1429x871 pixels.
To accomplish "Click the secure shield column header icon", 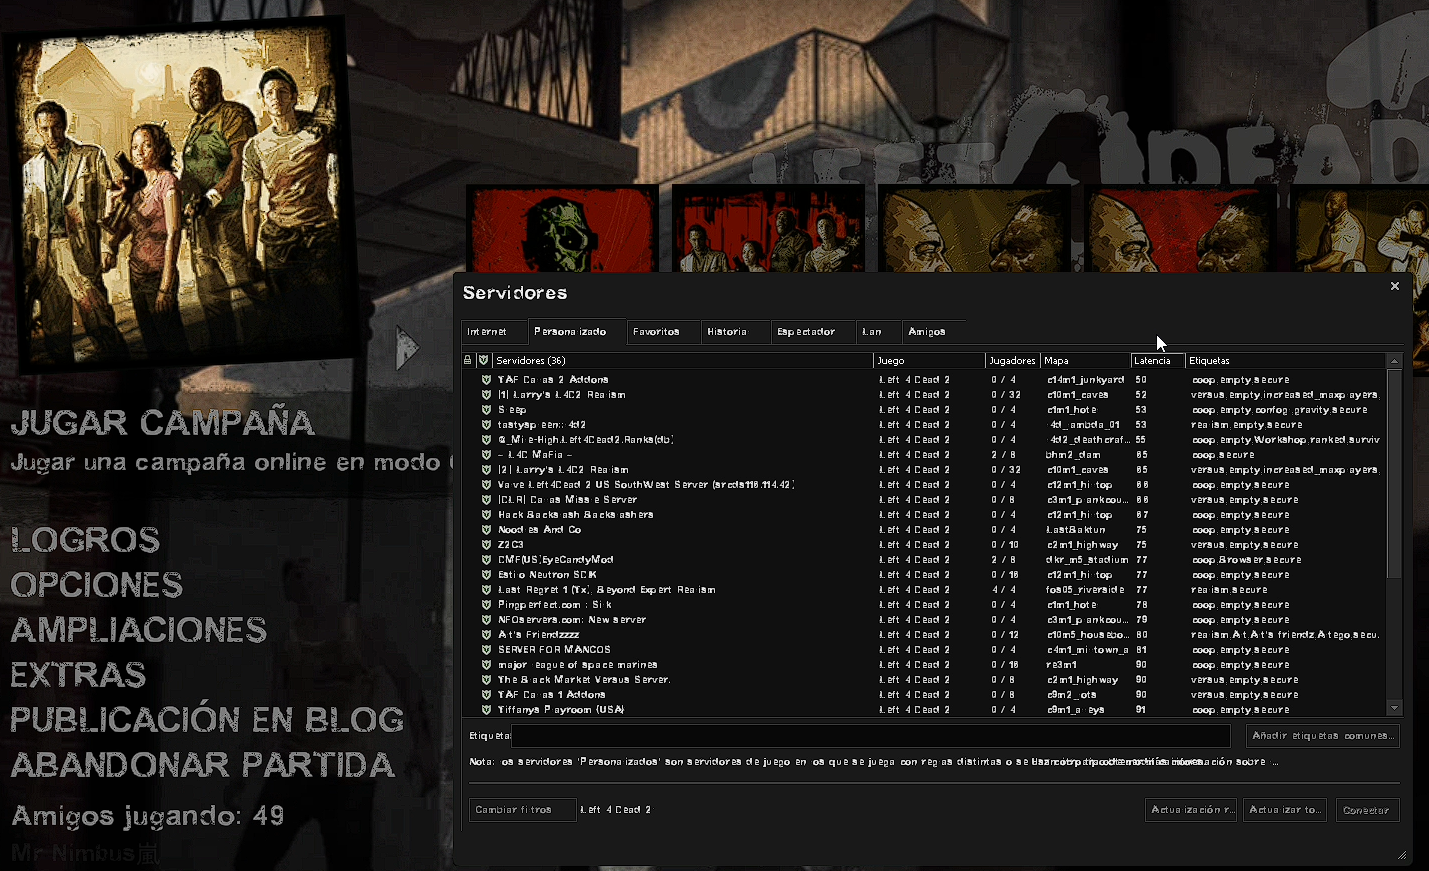I will point(483,360).
